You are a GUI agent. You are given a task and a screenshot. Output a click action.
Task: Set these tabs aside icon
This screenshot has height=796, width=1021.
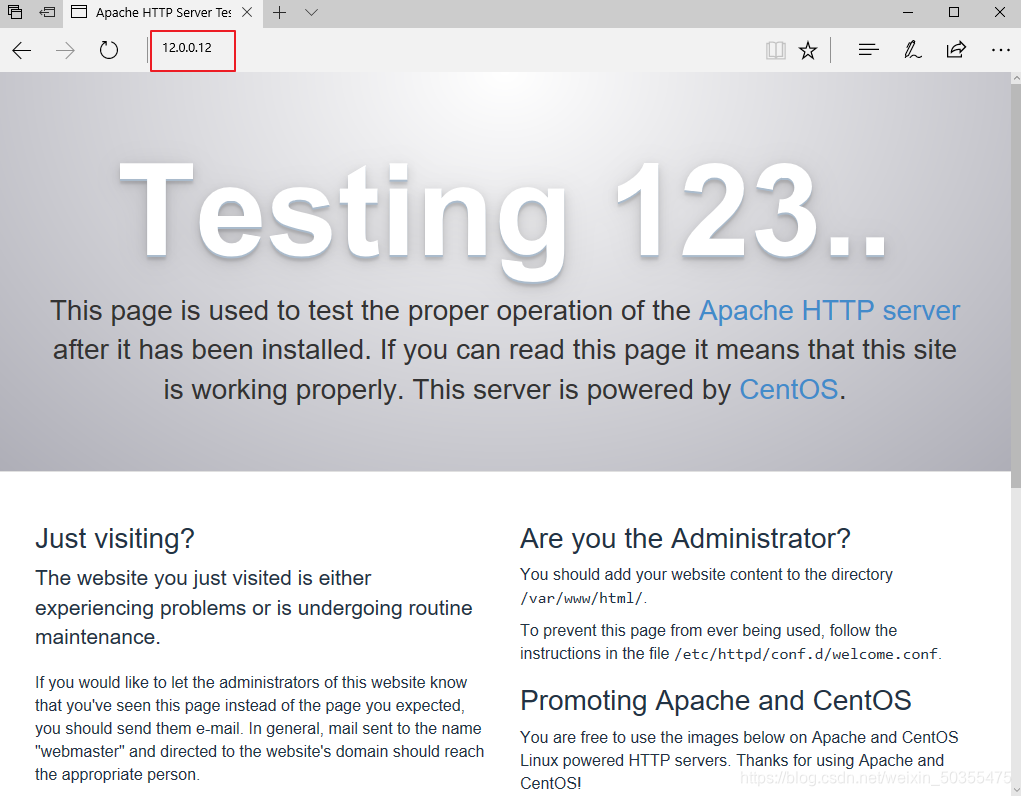coord(47,12)
